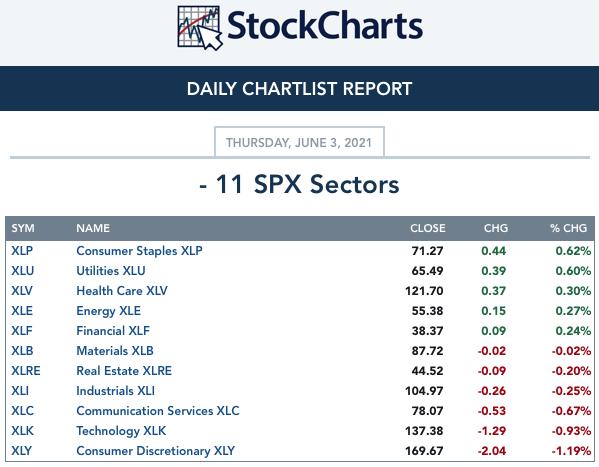Select the XLV ticker symbol
Image resolution: width=599 pixels, height=467 pixels.
tap(22, 290)
